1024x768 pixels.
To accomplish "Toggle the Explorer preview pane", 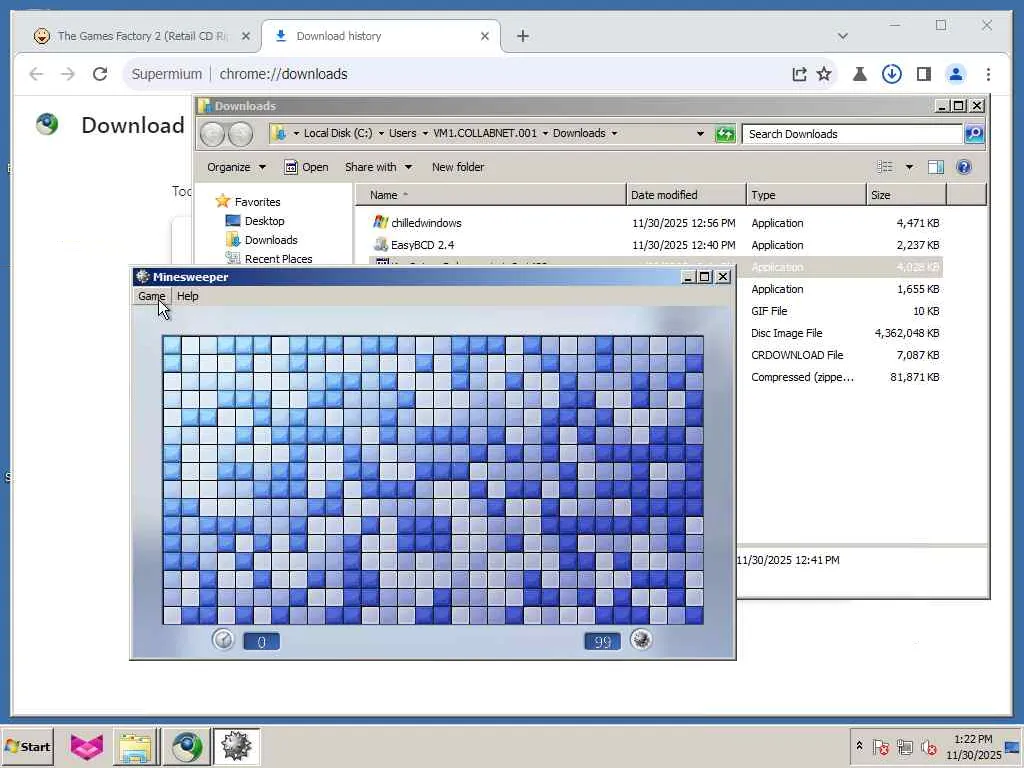I will tap(935, 167).
